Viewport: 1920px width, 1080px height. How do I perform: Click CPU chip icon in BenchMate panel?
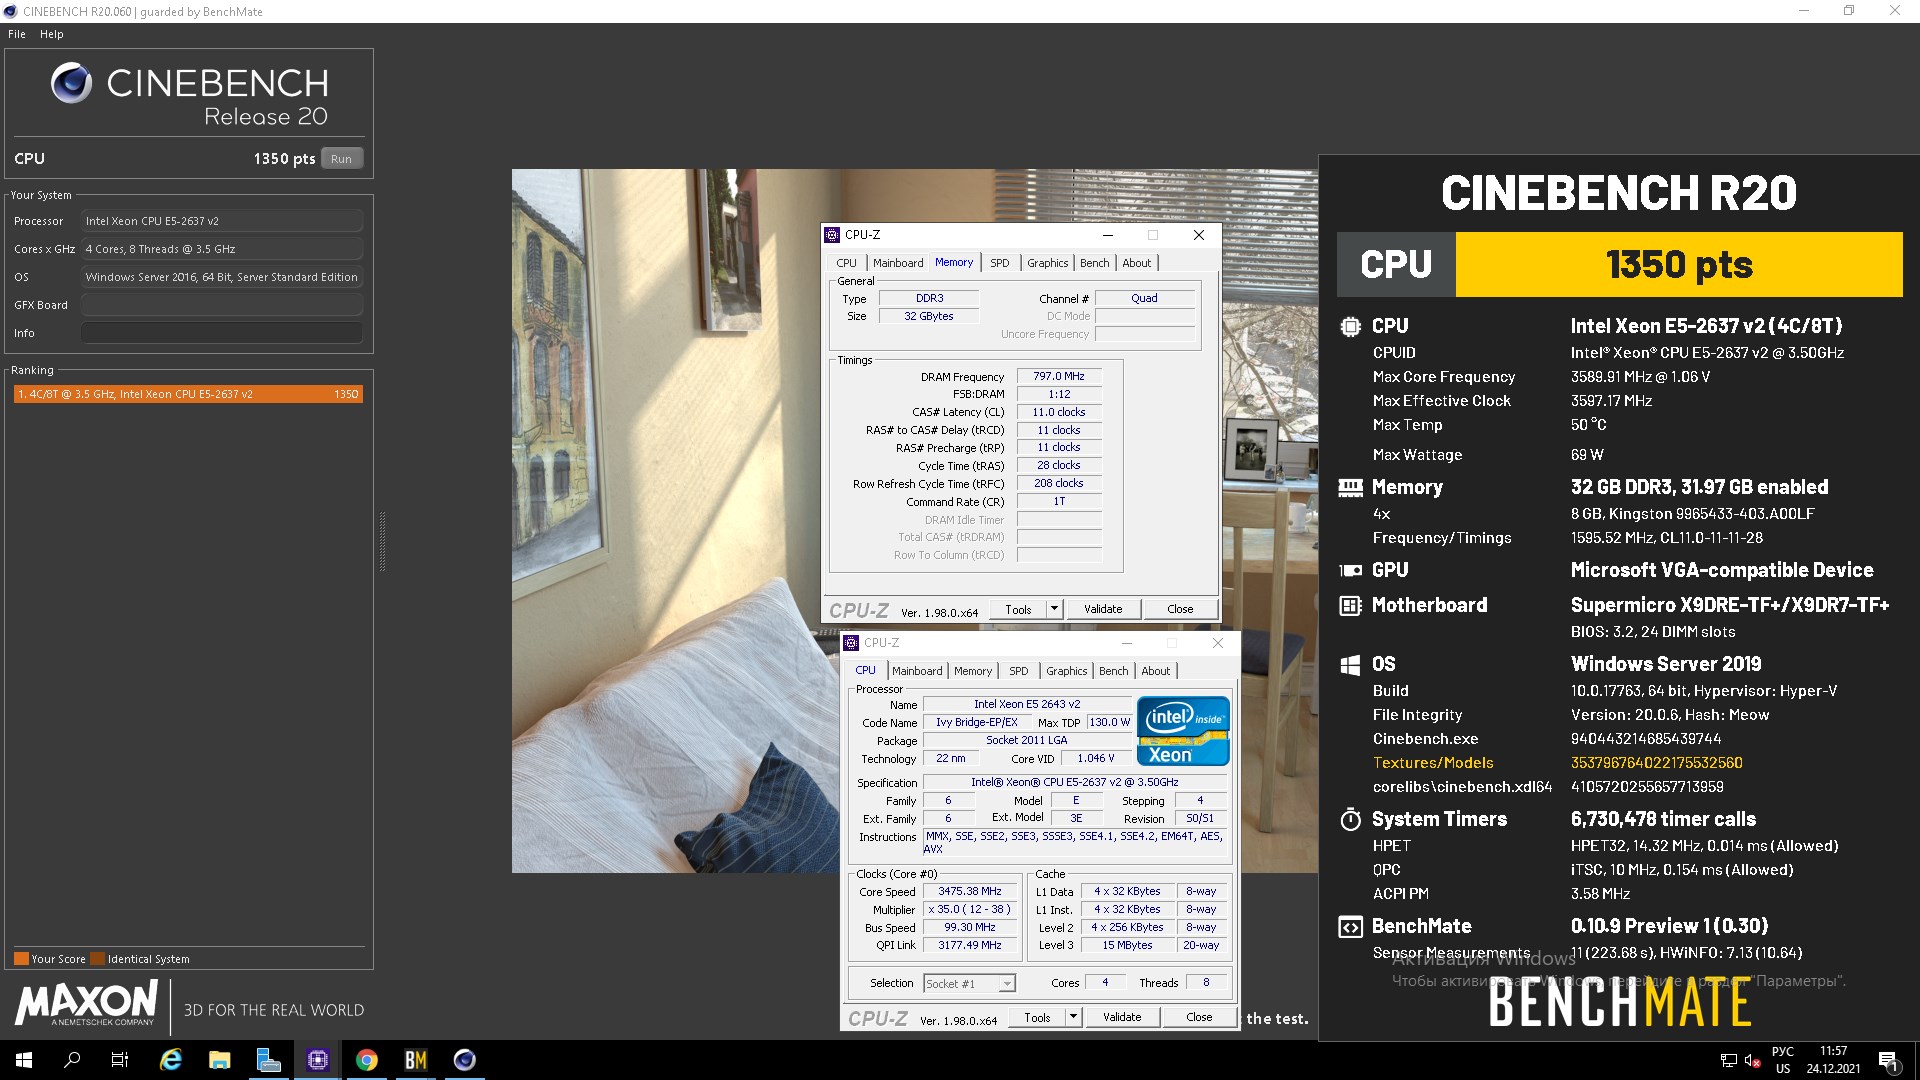click(1350, 326)
